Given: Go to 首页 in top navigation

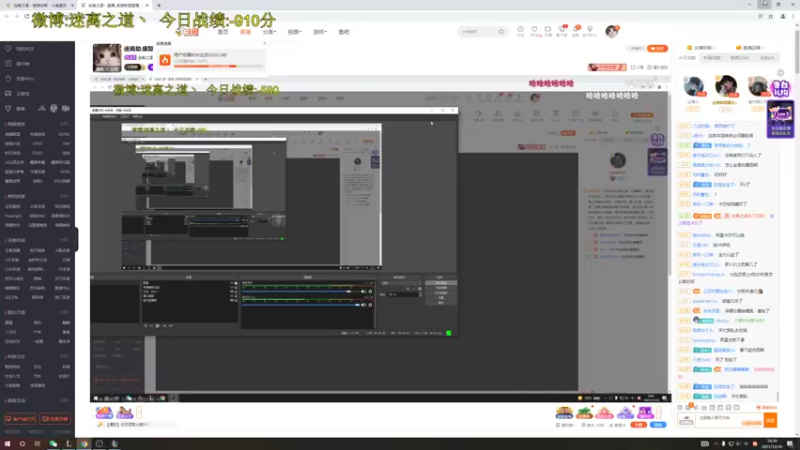Looking at the screenshot, I should tap(223, 32).
